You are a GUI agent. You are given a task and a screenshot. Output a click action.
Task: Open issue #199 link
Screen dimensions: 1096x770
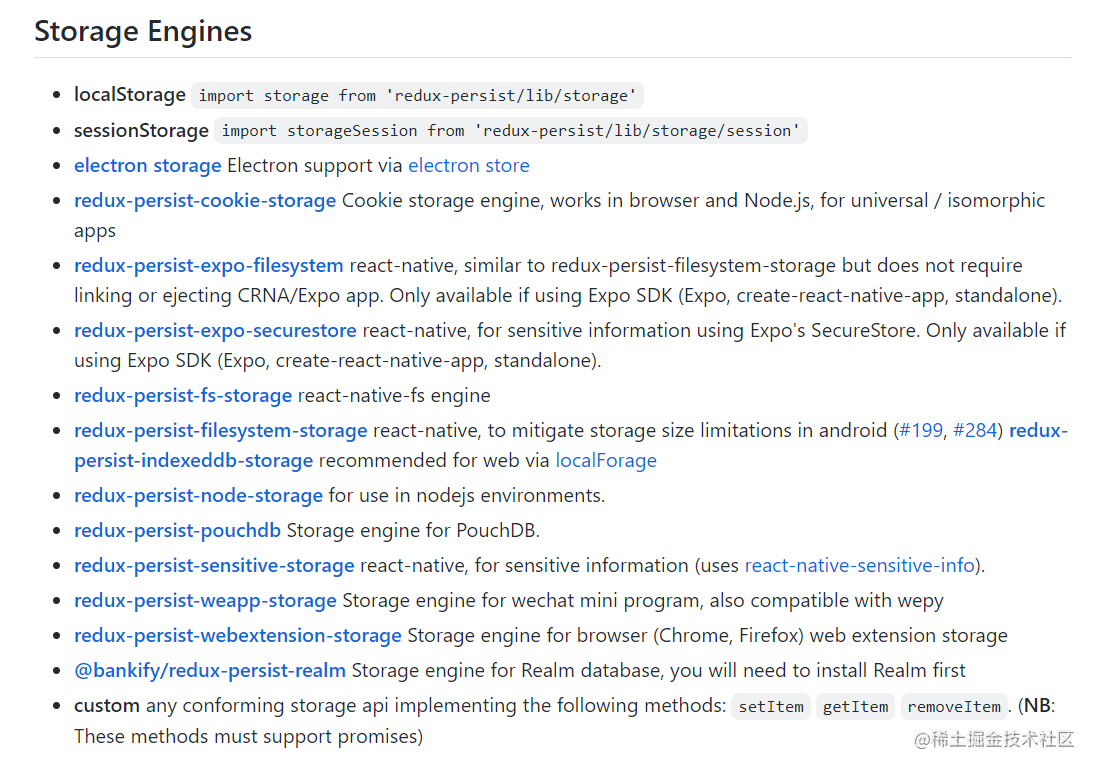(x=921, y=430)
